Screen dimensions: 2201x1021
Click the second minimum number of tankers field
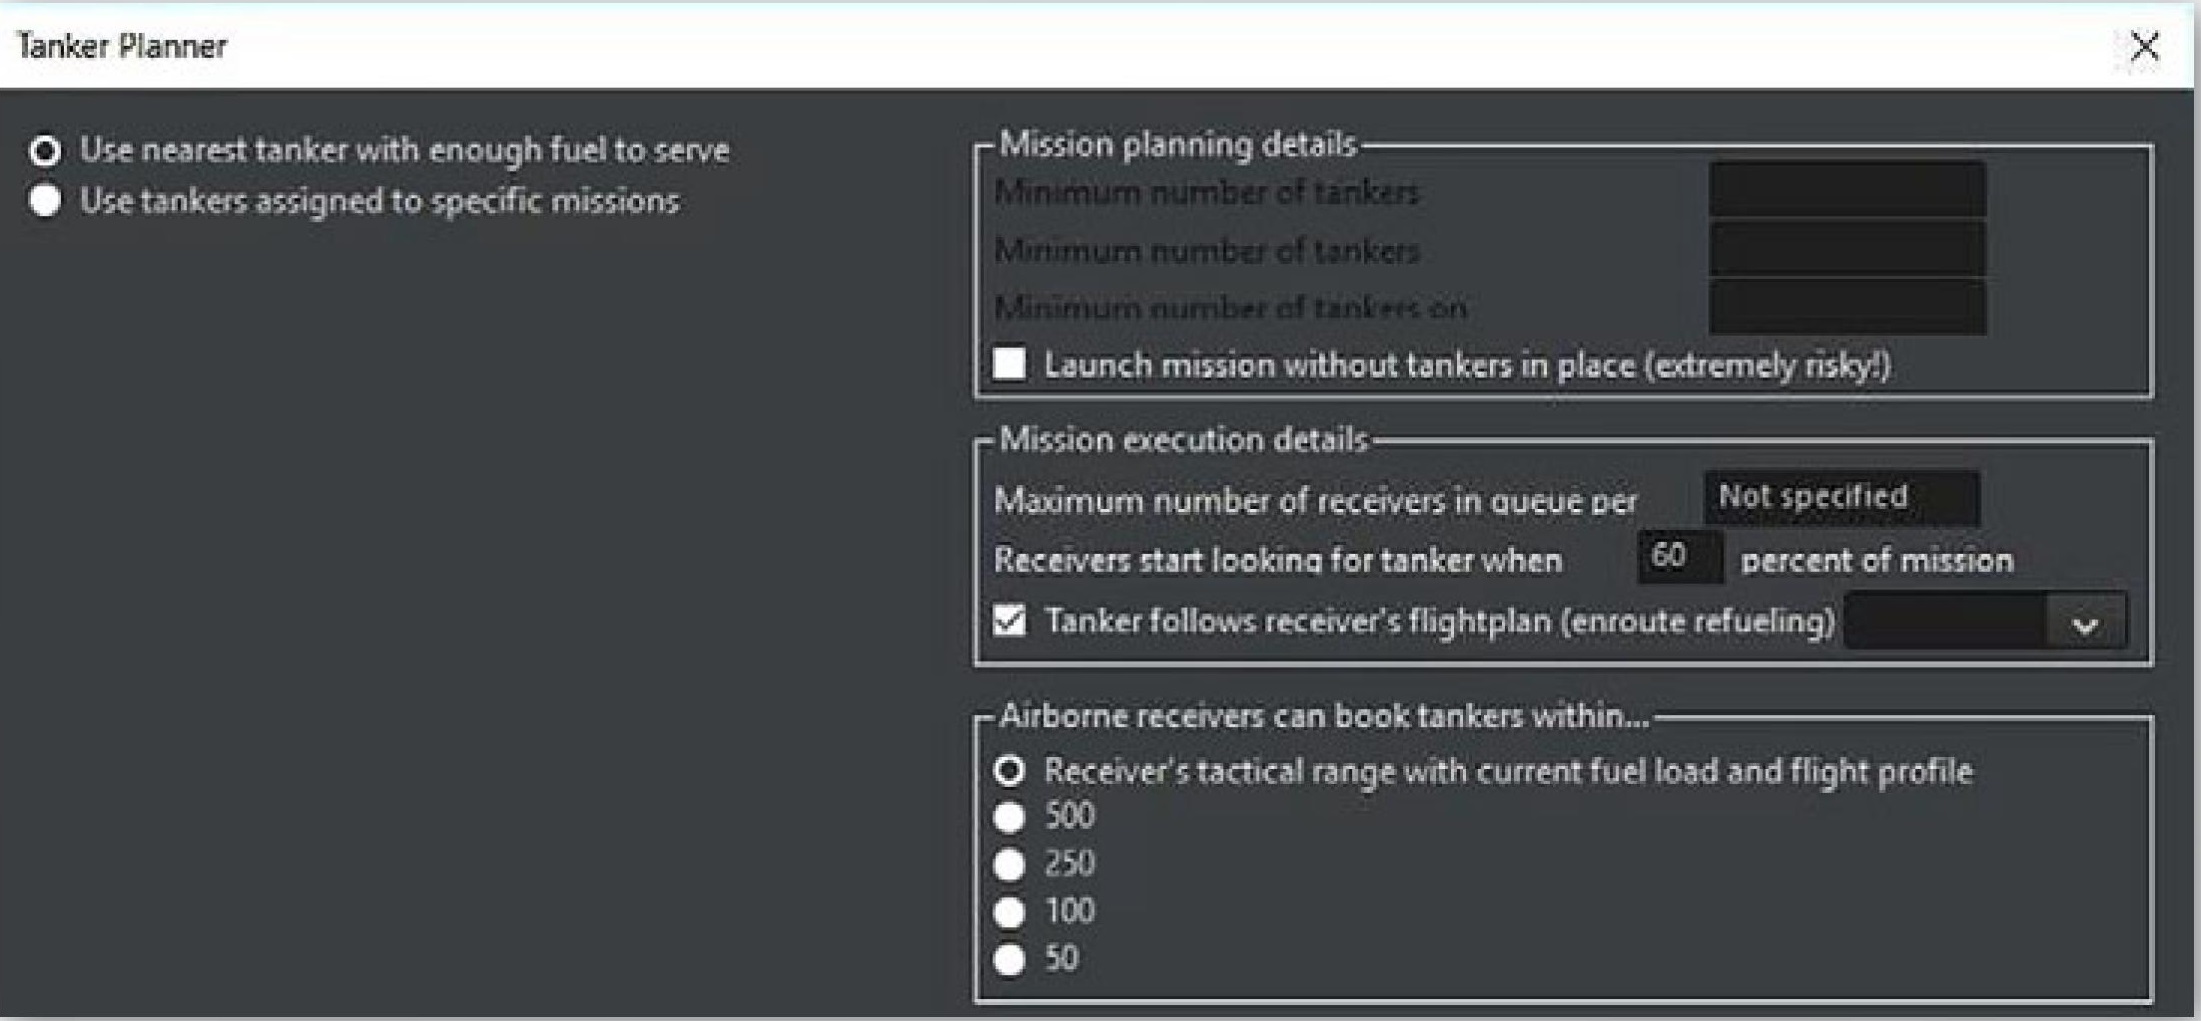coord(1847,249)
